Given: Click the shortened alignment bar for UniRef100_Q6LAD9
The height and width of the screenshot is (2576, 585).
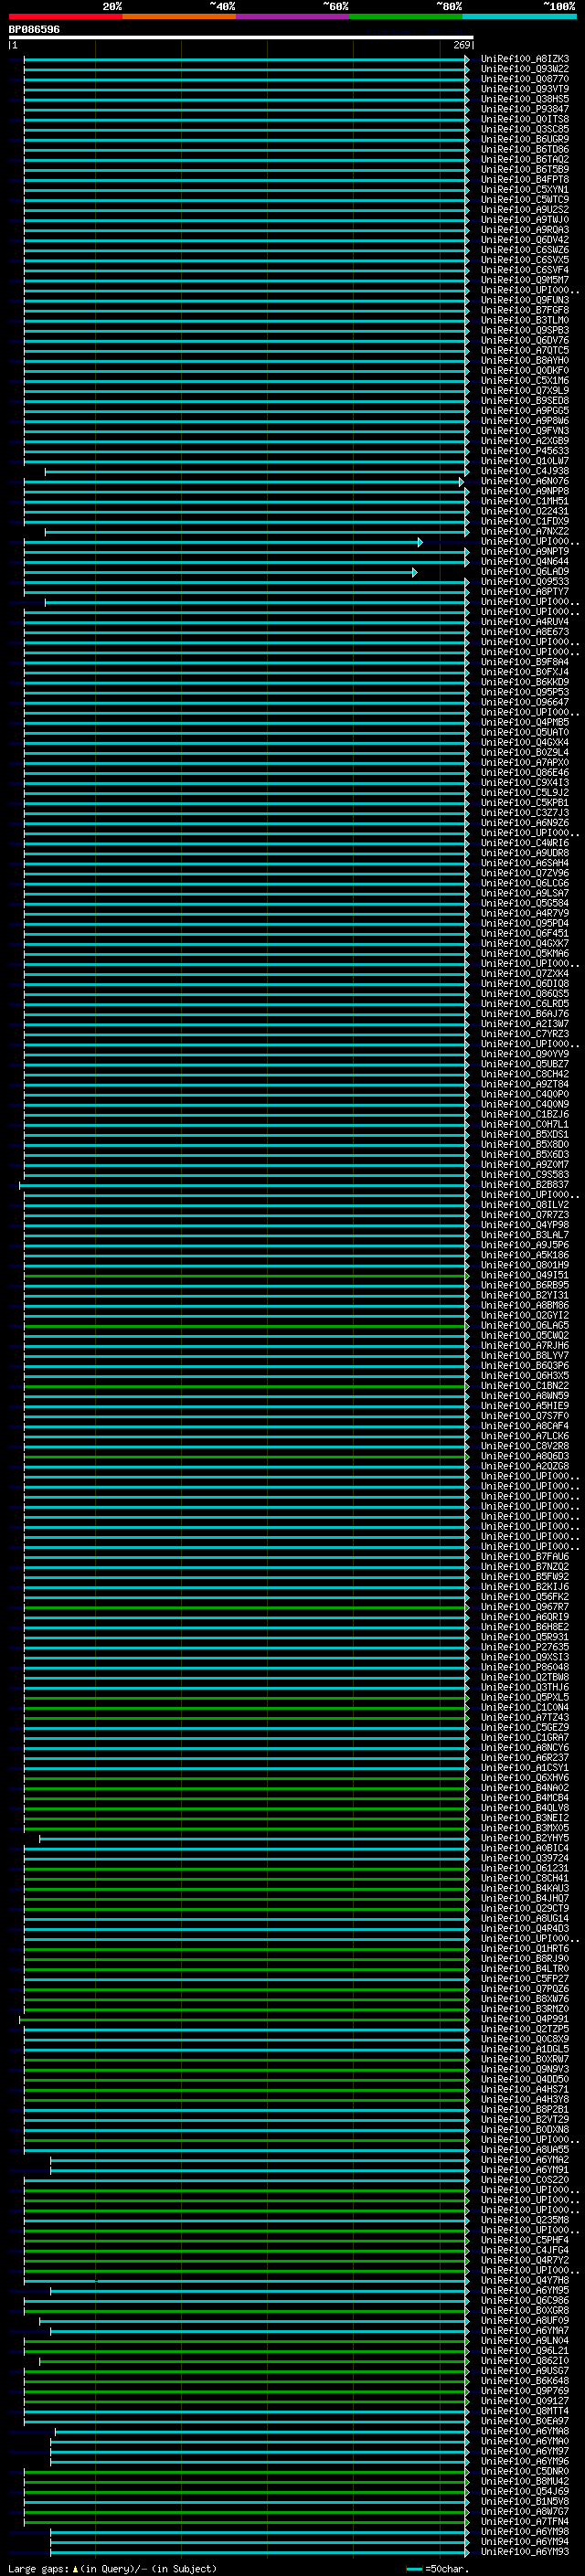Looking at the screenshot, I should click(220, 572).
